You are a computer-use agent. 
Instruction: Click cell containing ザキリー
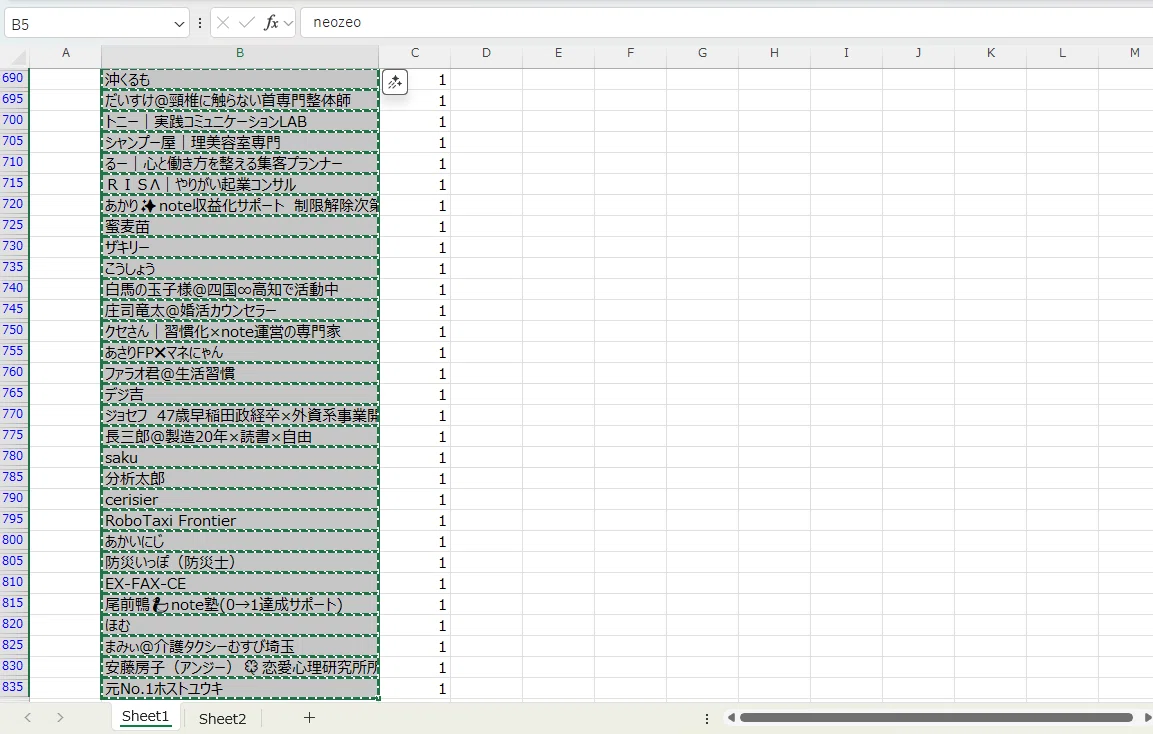click(x=240, y=248)
